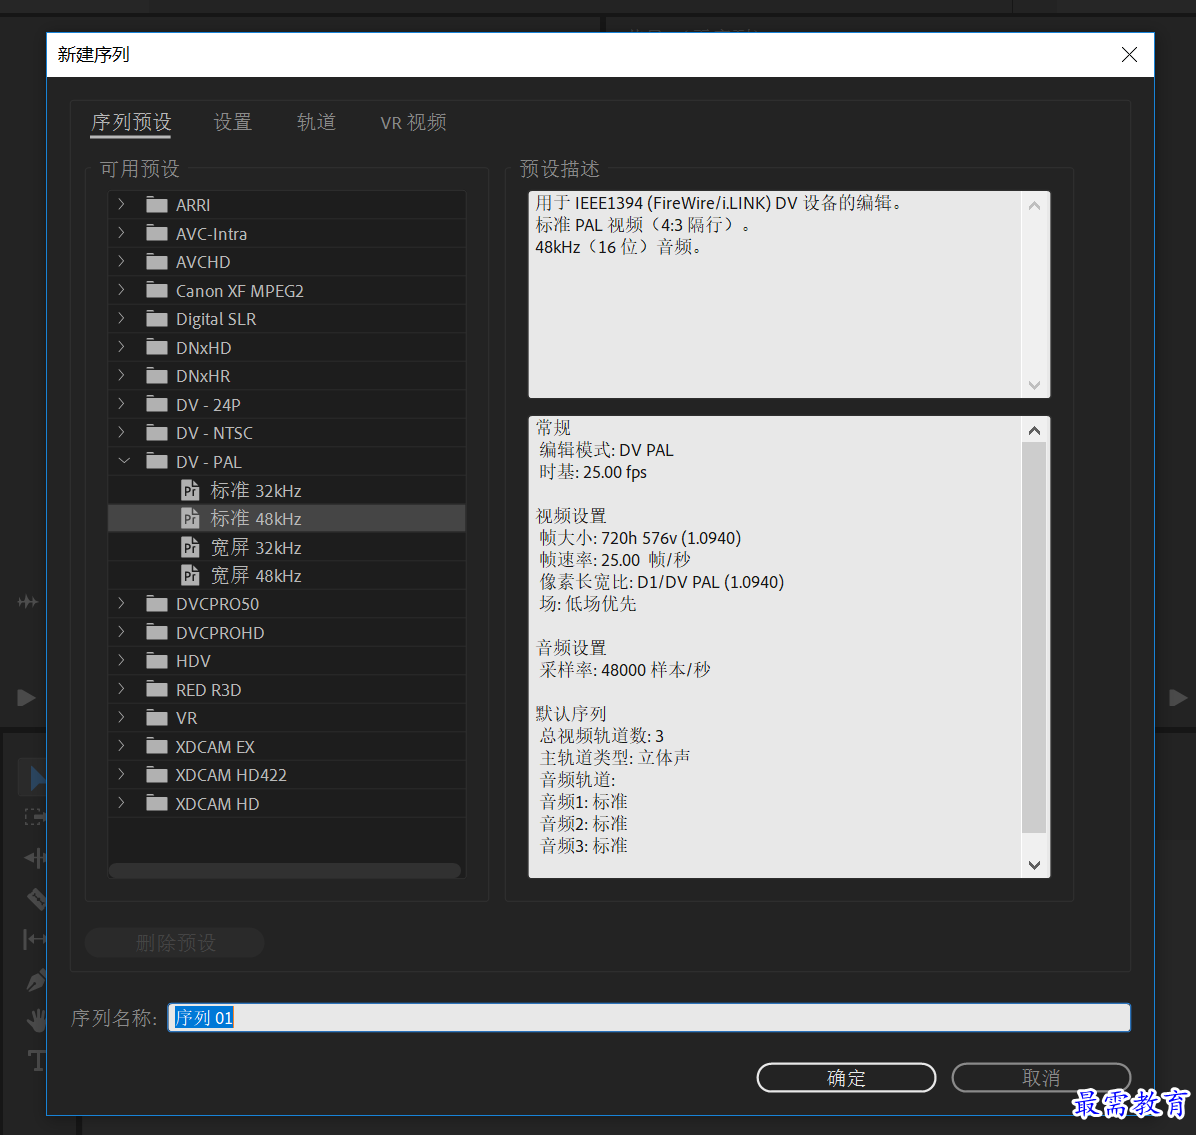The height and width of the screenshot is (1135, 1196).
Task: Select the Pen tool in background toolbar
Action: click(x=37, y=979)
